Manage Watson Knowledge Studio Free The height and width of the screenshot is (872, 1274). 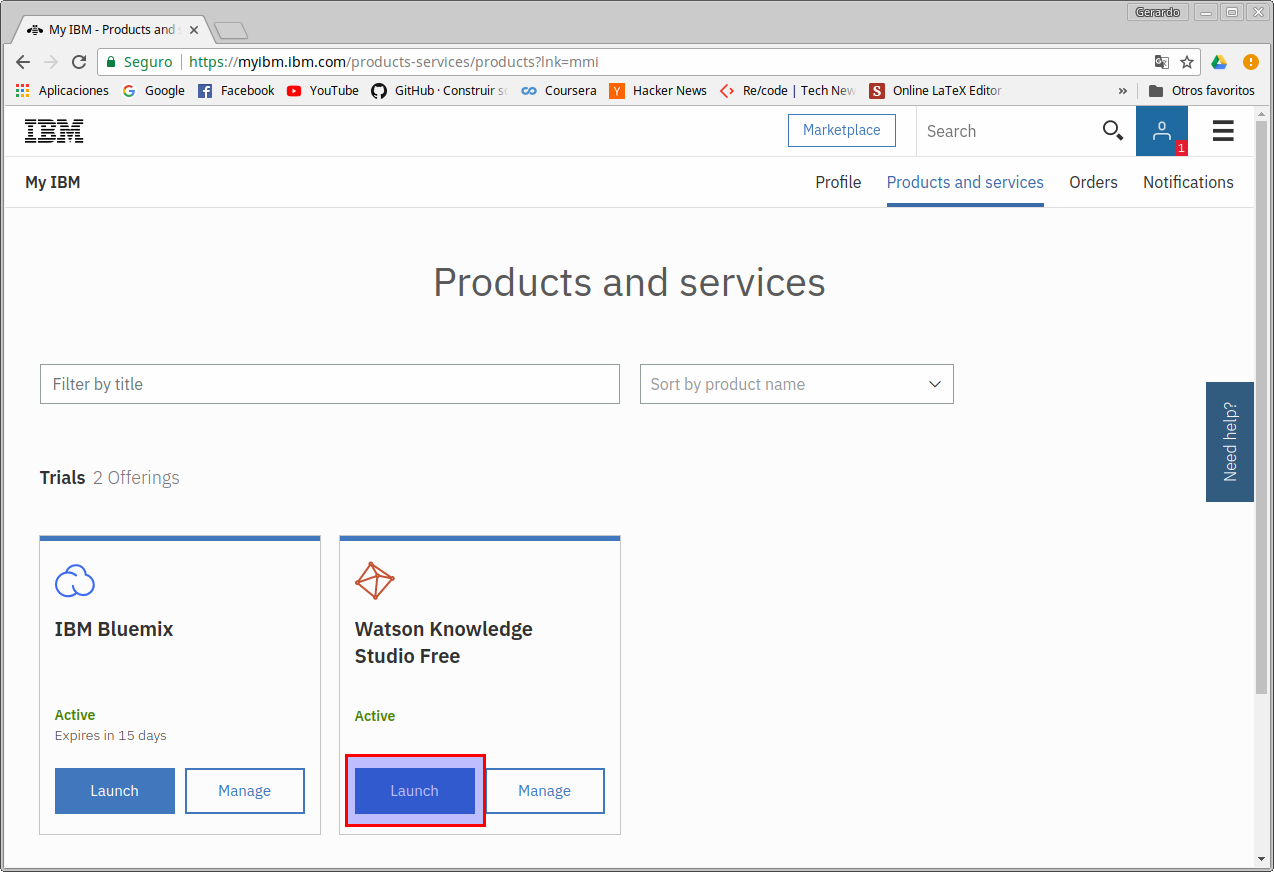click(x=545, y=791)
